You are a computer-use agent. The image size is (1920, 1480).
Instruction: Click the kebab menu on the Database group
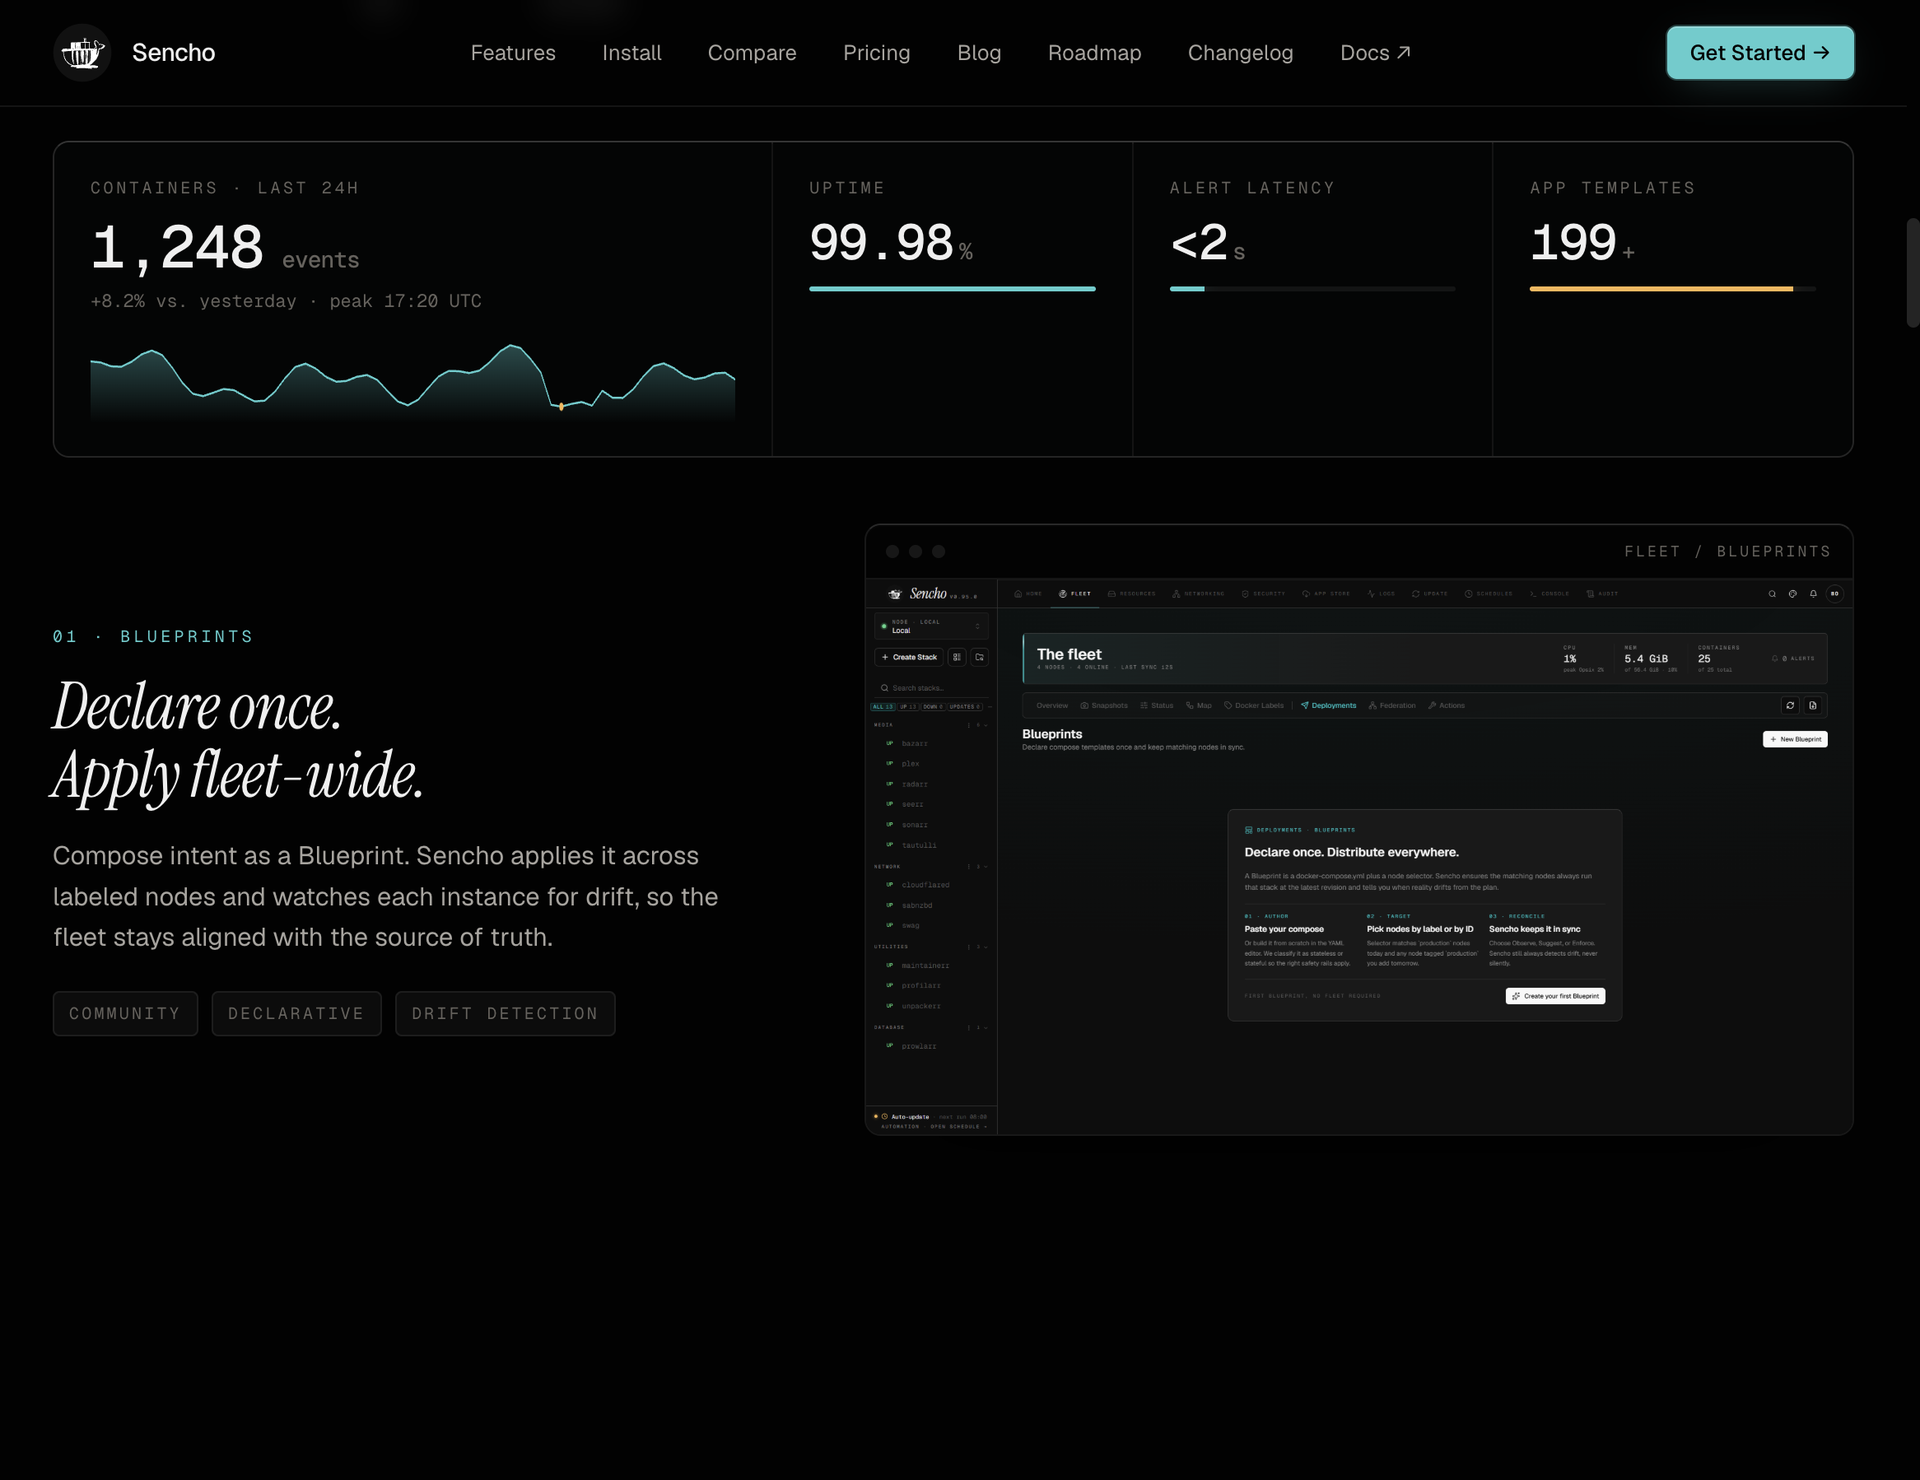pyautogui.click(x=969, y=1027)
